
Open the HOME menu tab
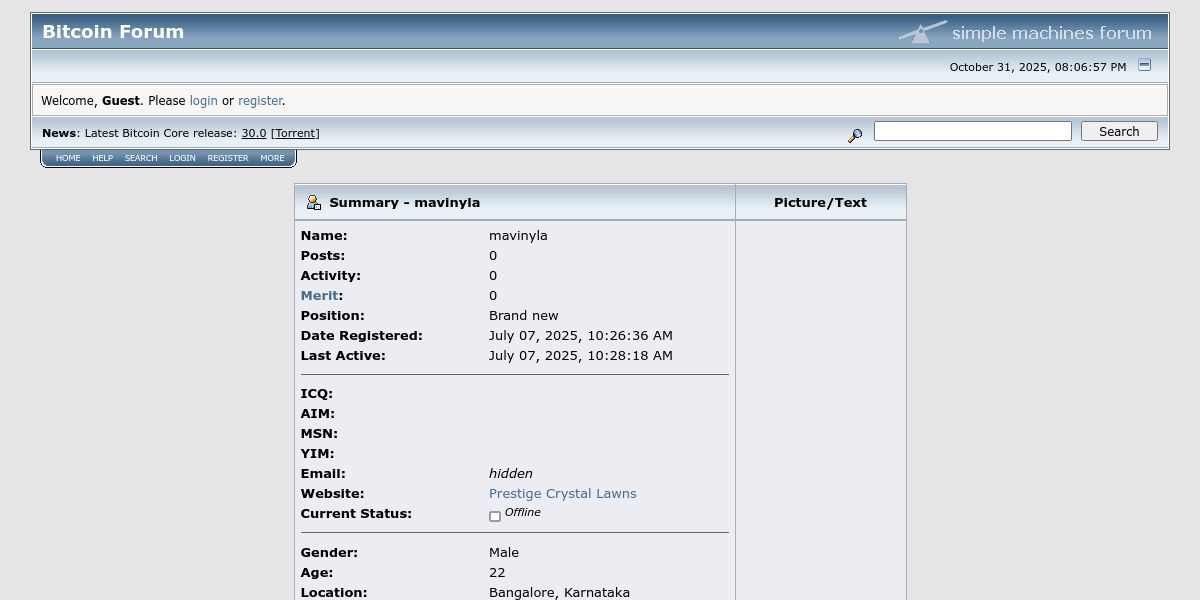[x=68, y=158]
